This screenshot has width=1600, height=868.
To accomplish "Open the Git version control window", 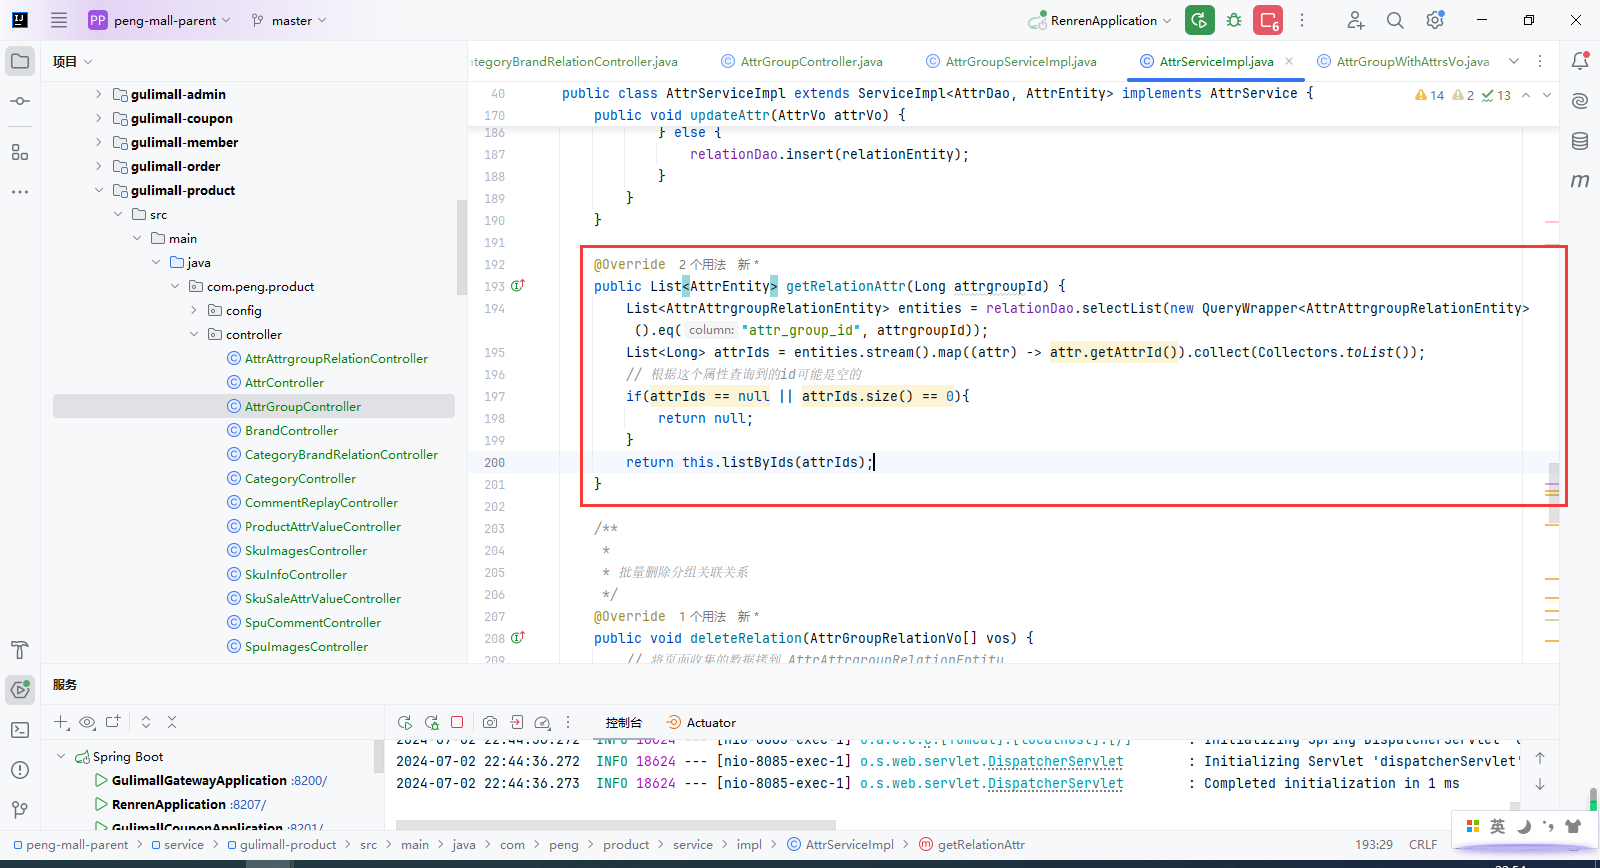I will tap(20, 809).
